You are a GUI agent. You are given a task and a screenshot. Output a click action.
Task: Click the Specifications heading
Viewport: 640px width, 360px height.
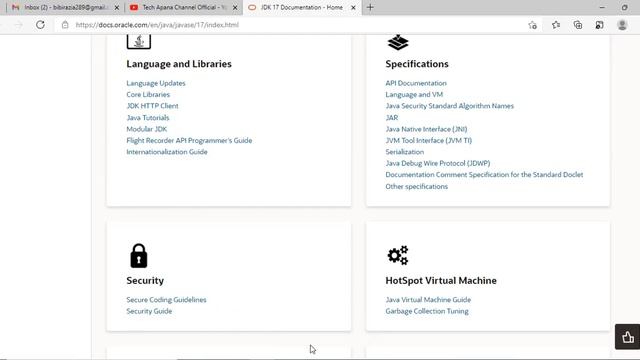[x=417, y=64]
